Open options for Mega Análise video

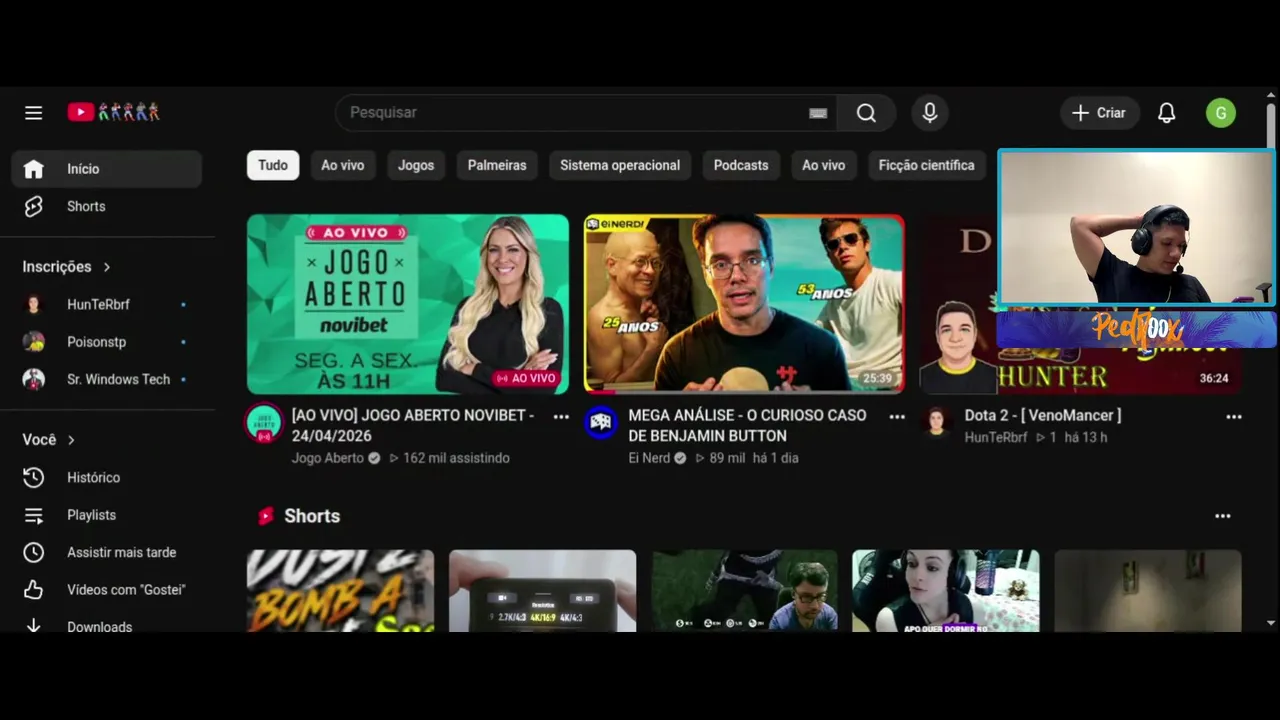(897, 417)
